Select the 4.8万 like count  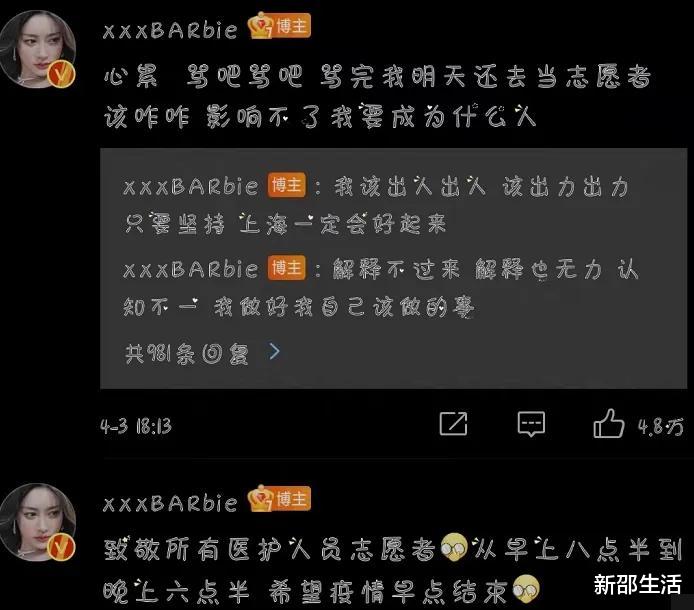coord(661,427)
